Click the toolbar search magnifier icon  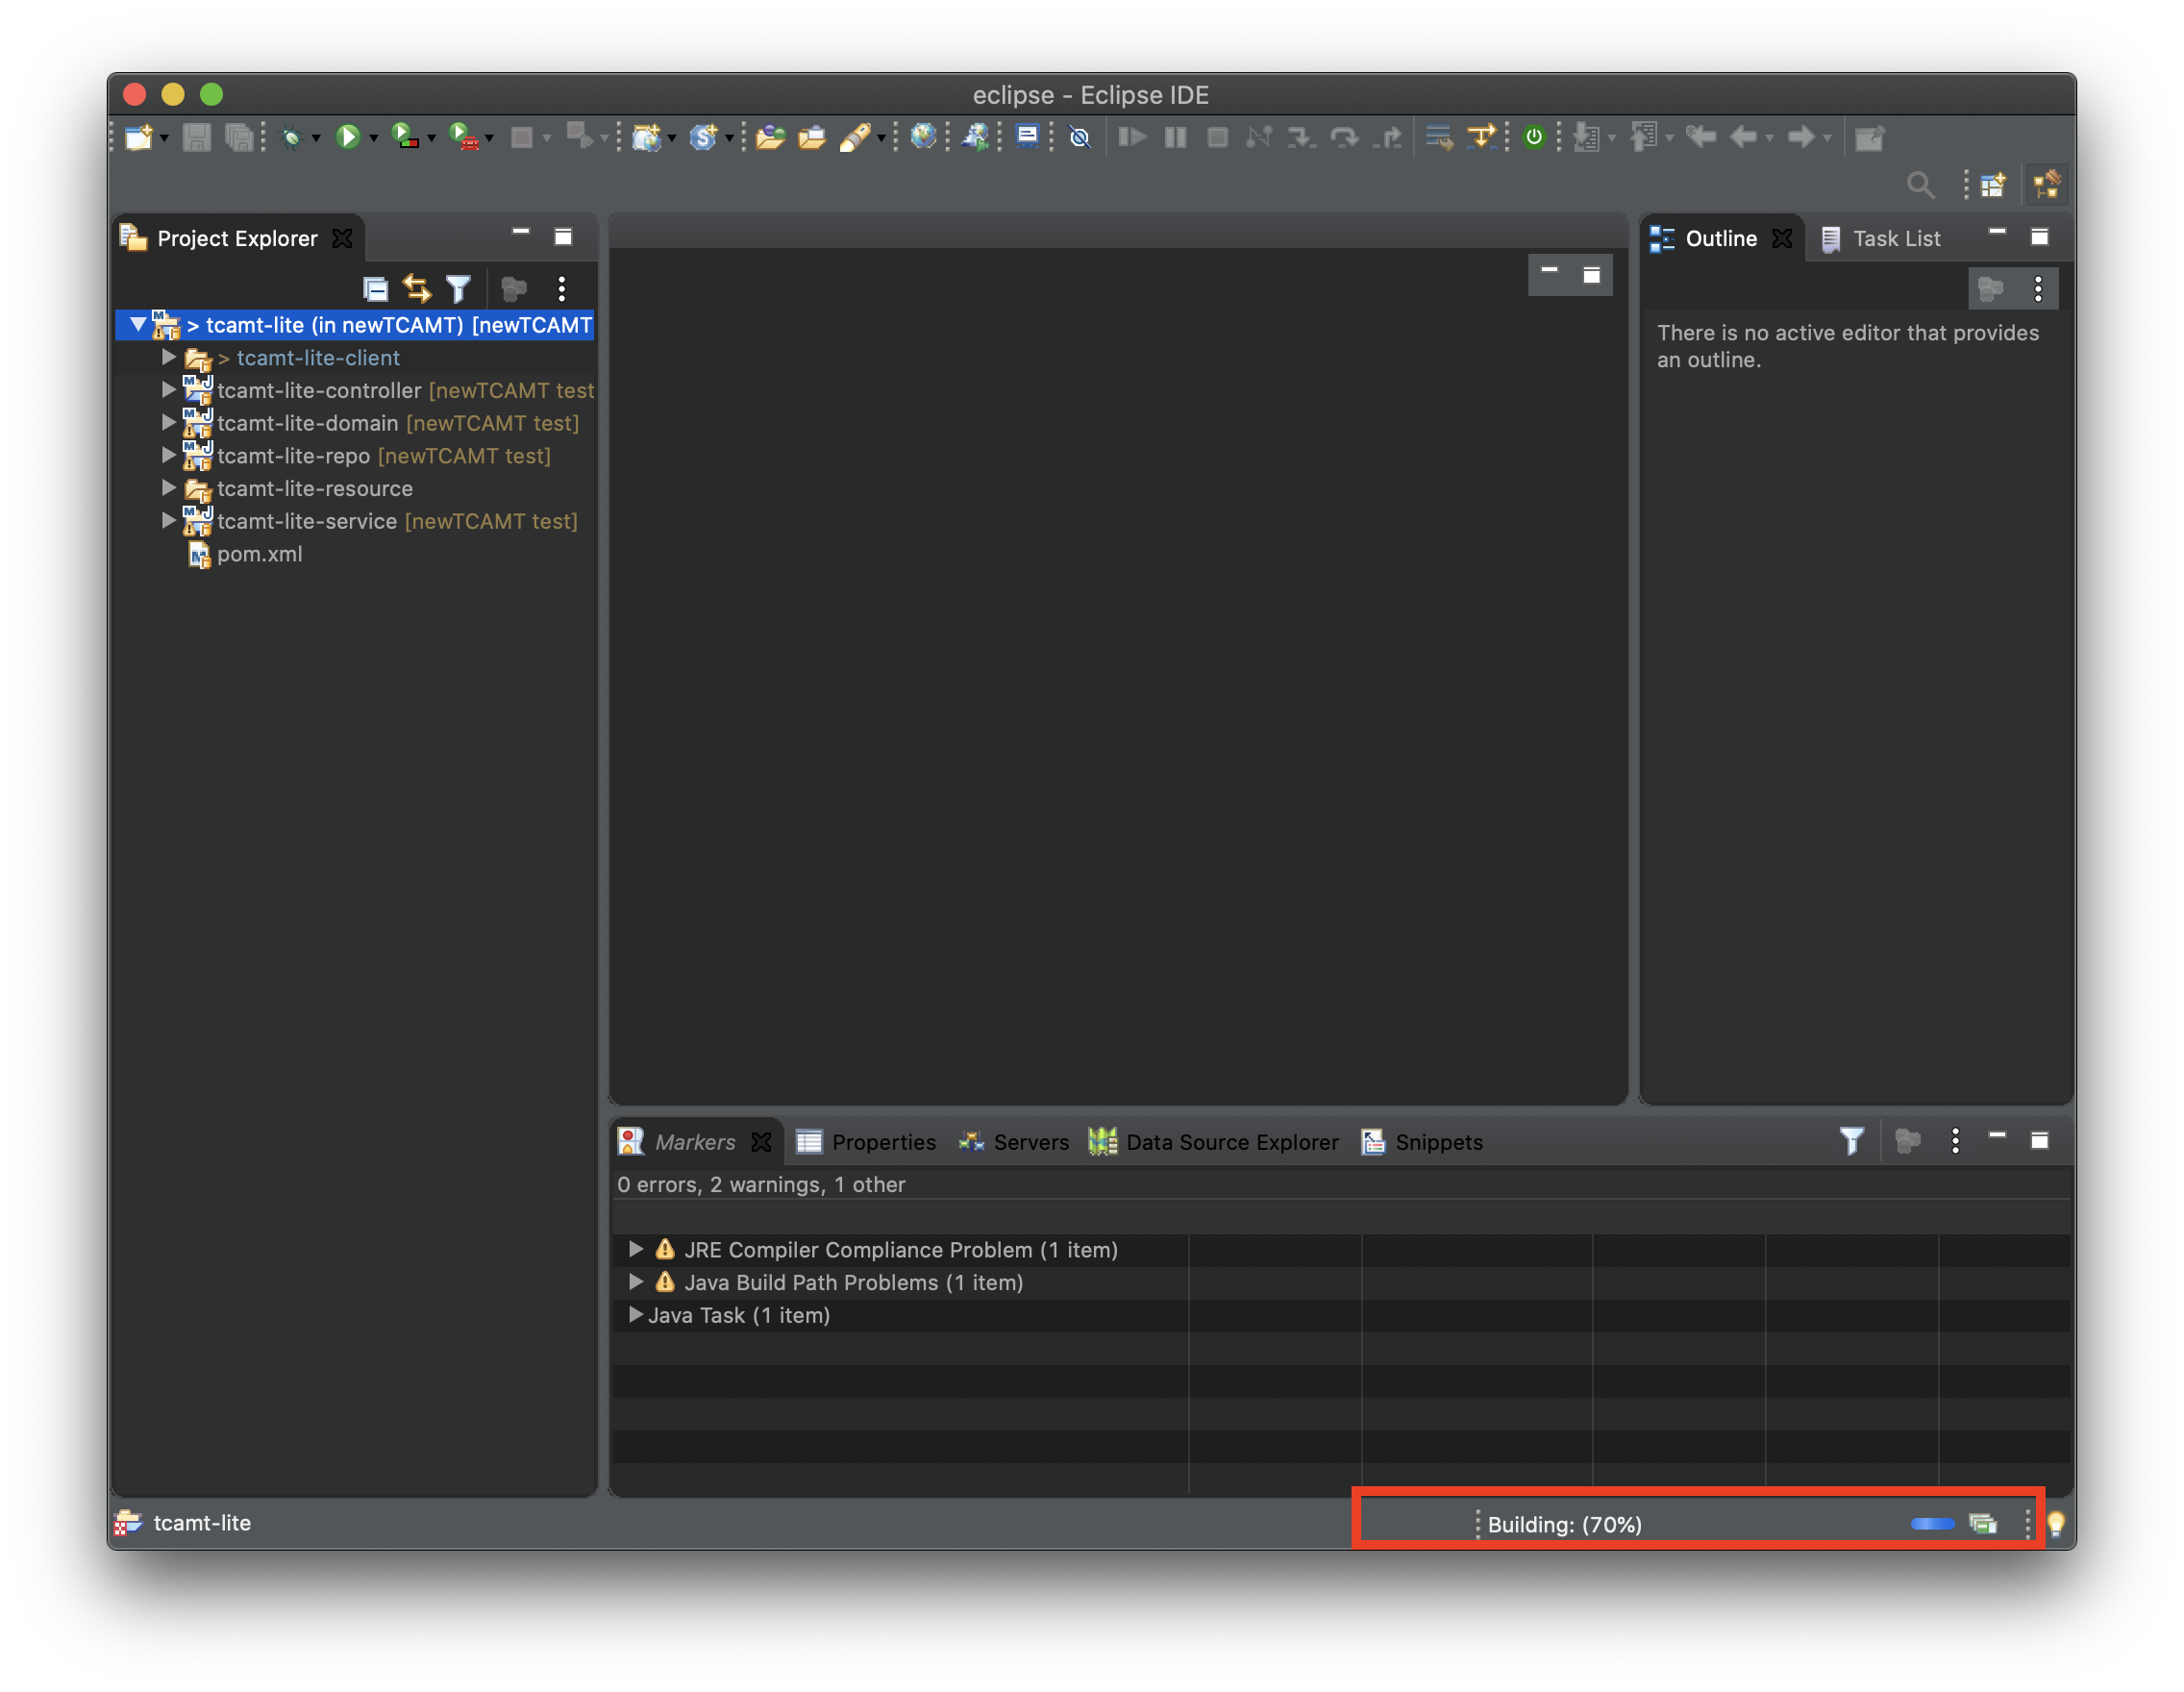coord(1919,185)
